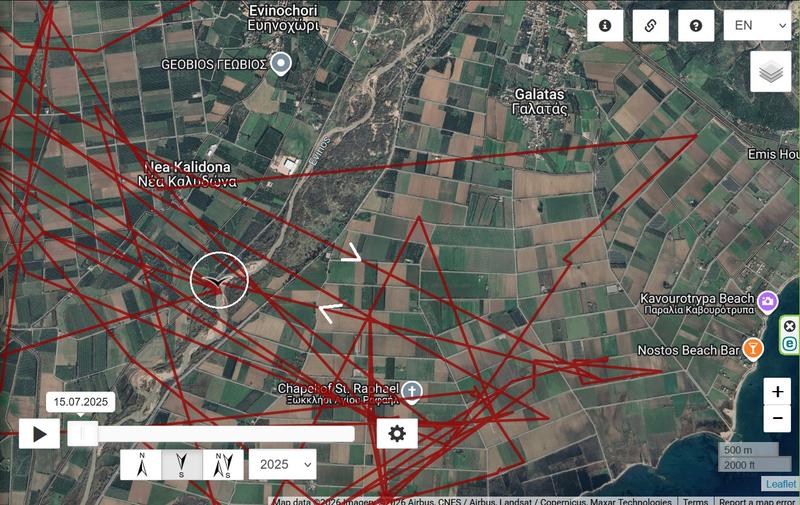Click the GEOBIOS ΓΕΩΒΙΟΣ label

214,65
